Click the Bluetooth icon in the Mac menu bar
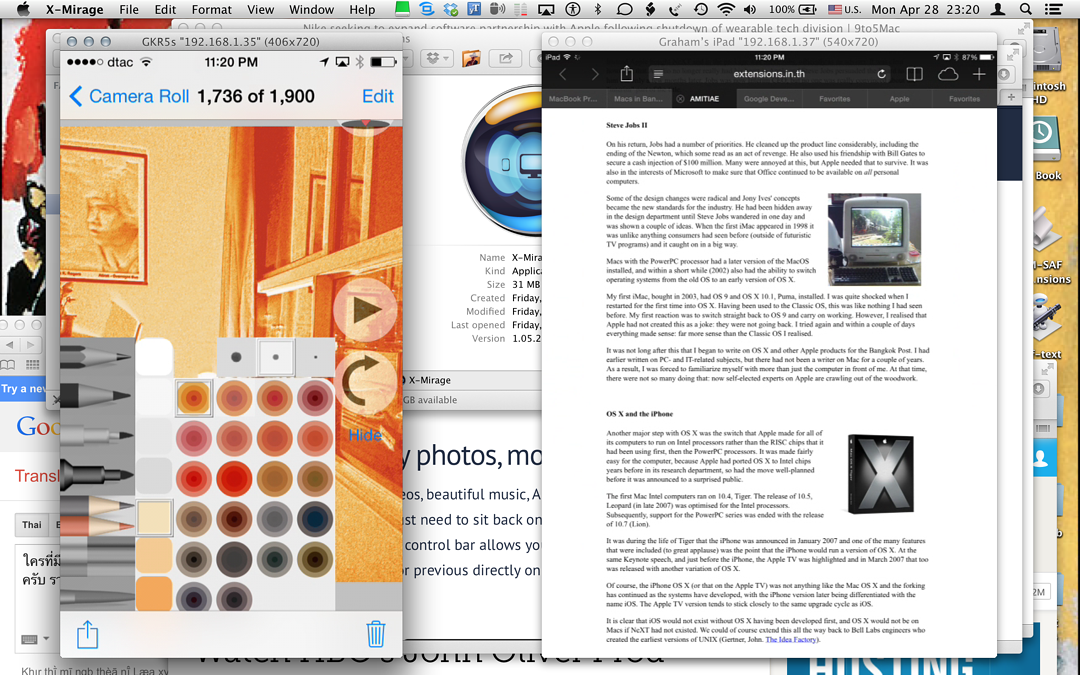 [x=598, y=10]
